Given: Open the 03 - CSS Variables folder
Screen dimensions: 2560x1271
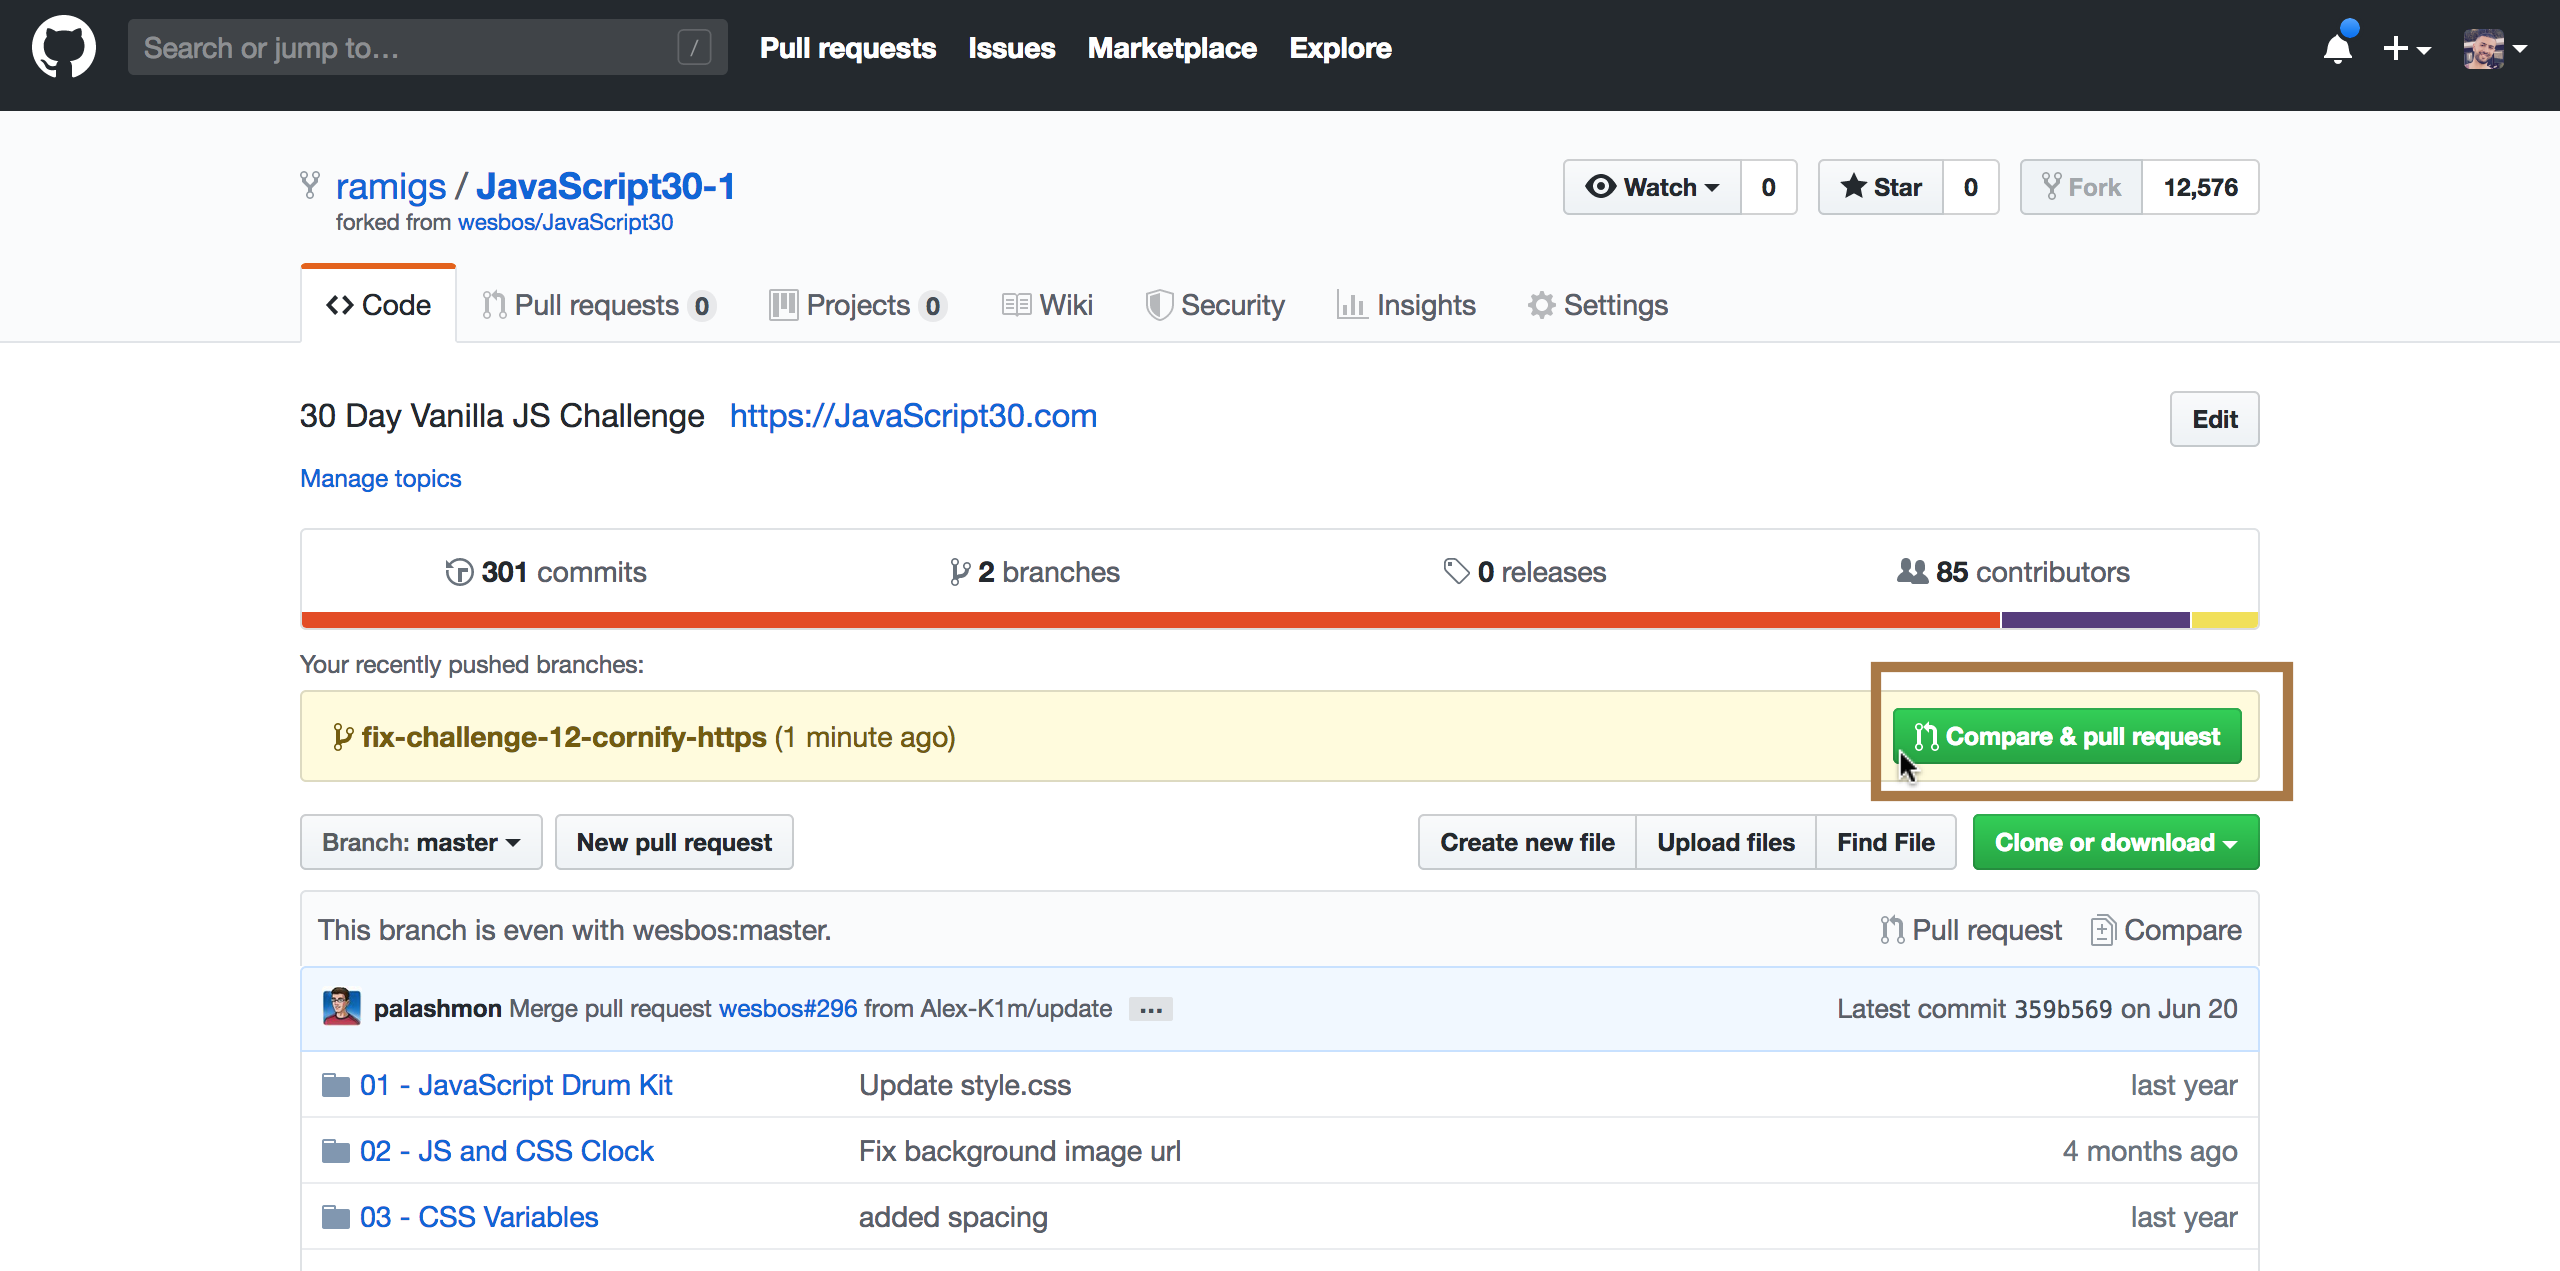Looking at the screenshot, I should pyautogui.click(x=479, y=1217).
